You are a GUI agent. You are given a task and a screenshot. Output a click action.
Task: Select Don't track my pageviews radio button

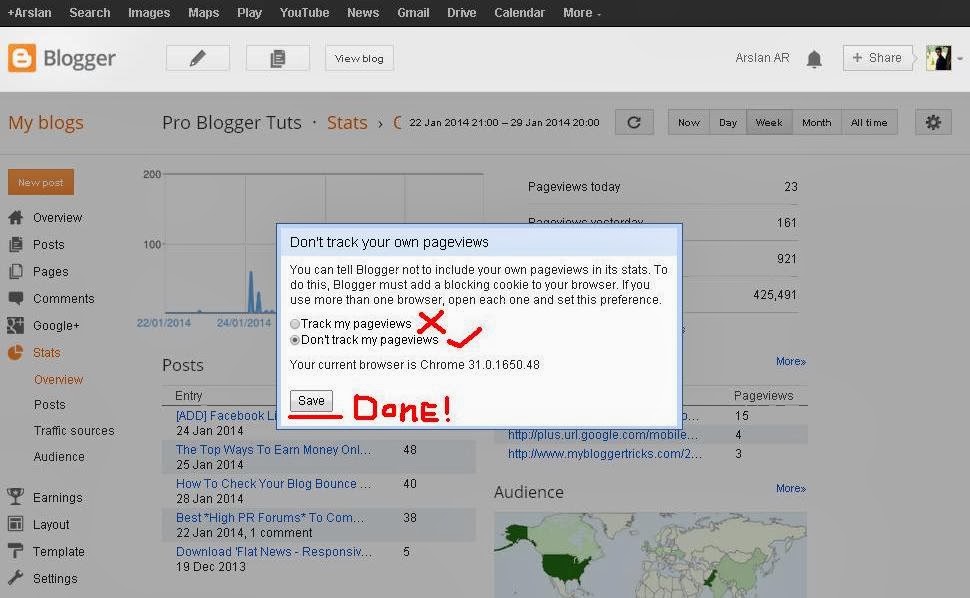(295, 340)
